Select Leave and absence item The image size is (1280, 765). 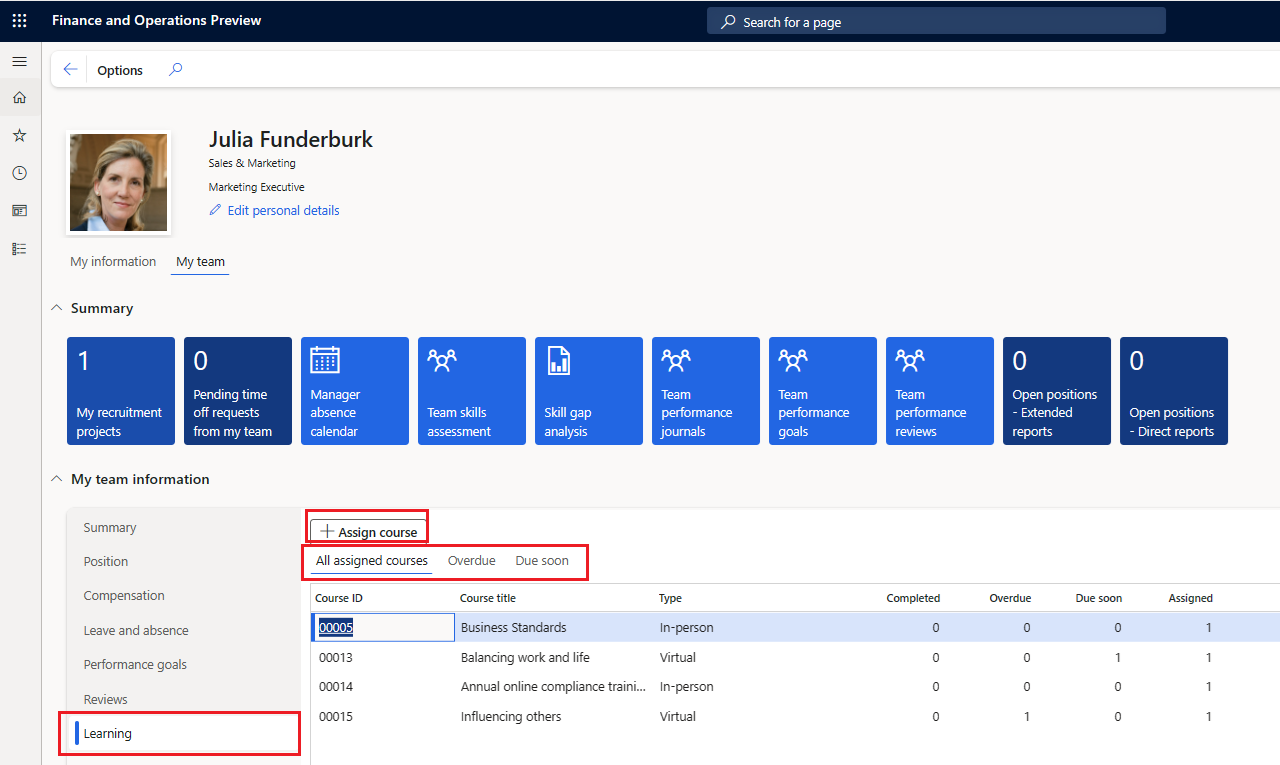pos(136,630)
